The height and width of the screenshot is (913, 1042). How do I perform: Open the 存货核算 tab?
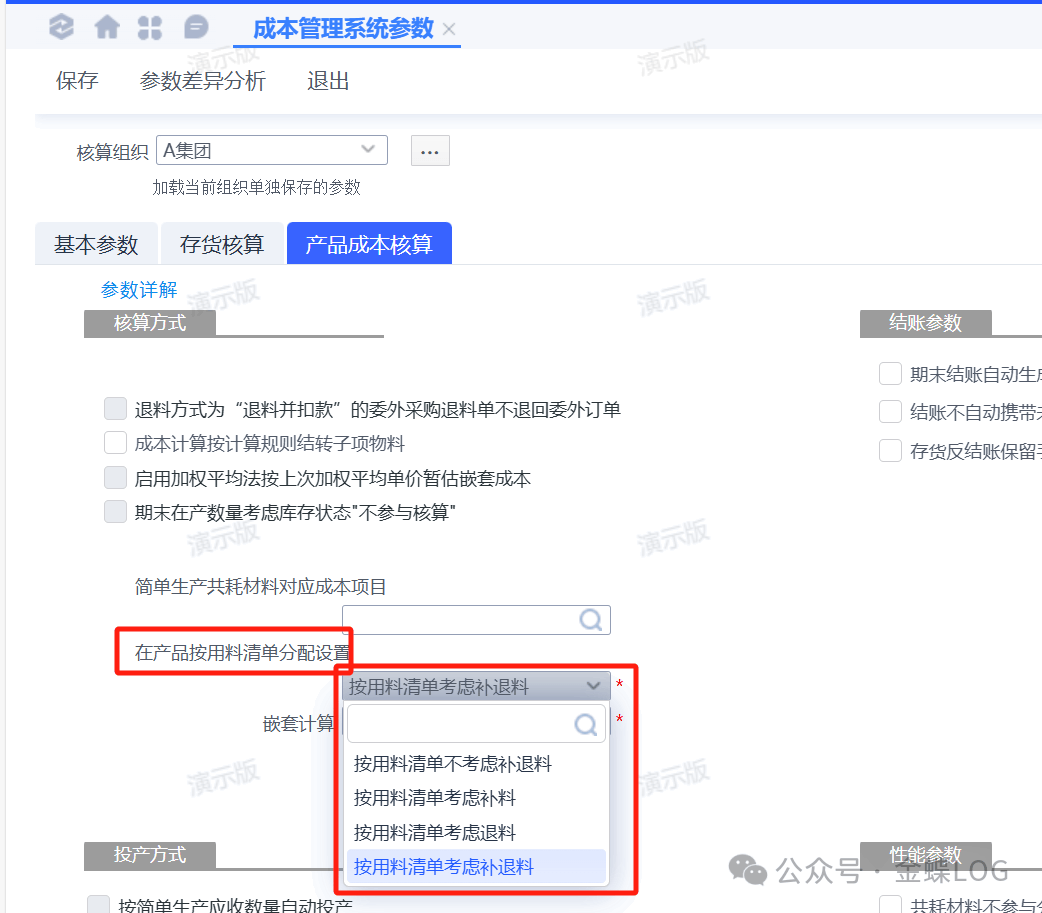[x=222, y=245]
